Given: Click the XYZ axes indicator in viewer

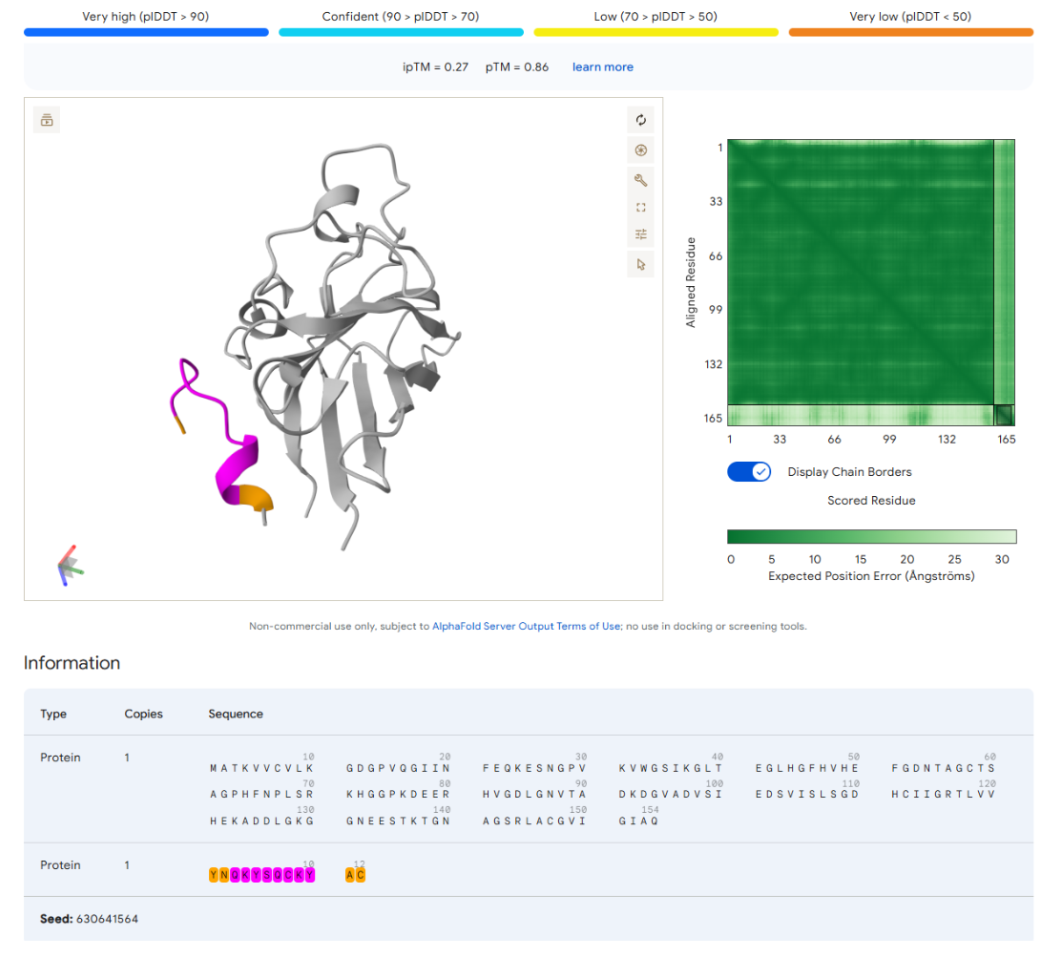Looking at the screenshot, I should coord(69,566).
